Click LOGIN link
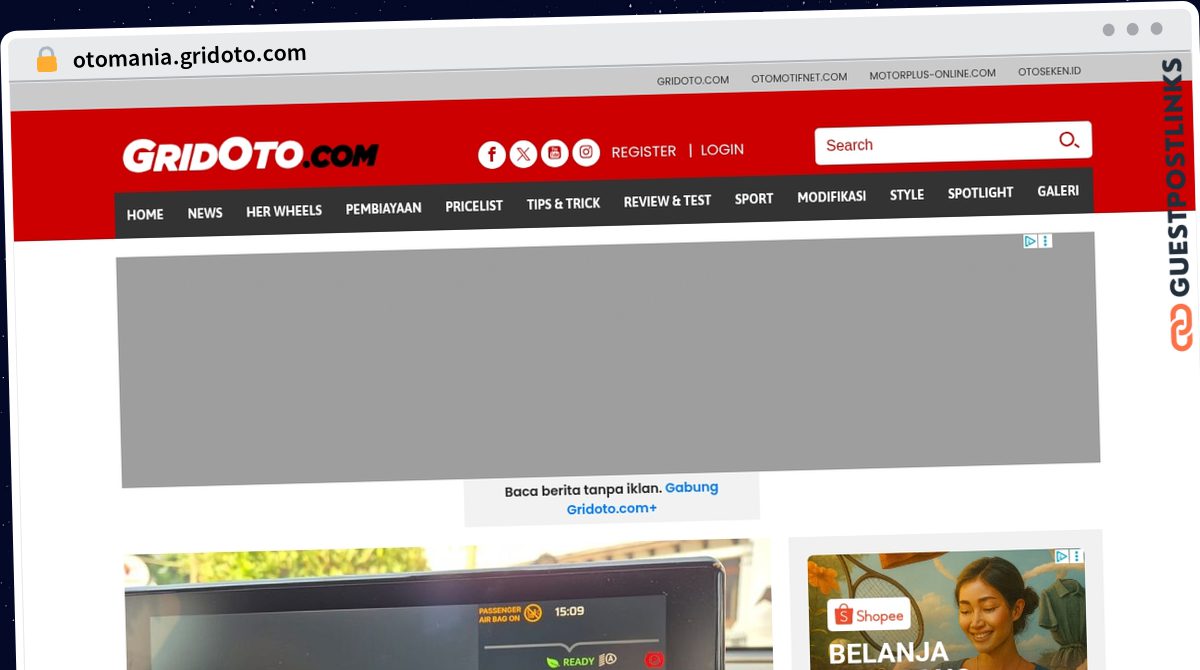Viewport: 1200px width, 670px height. pyautogui.click(x=722, y=149)
